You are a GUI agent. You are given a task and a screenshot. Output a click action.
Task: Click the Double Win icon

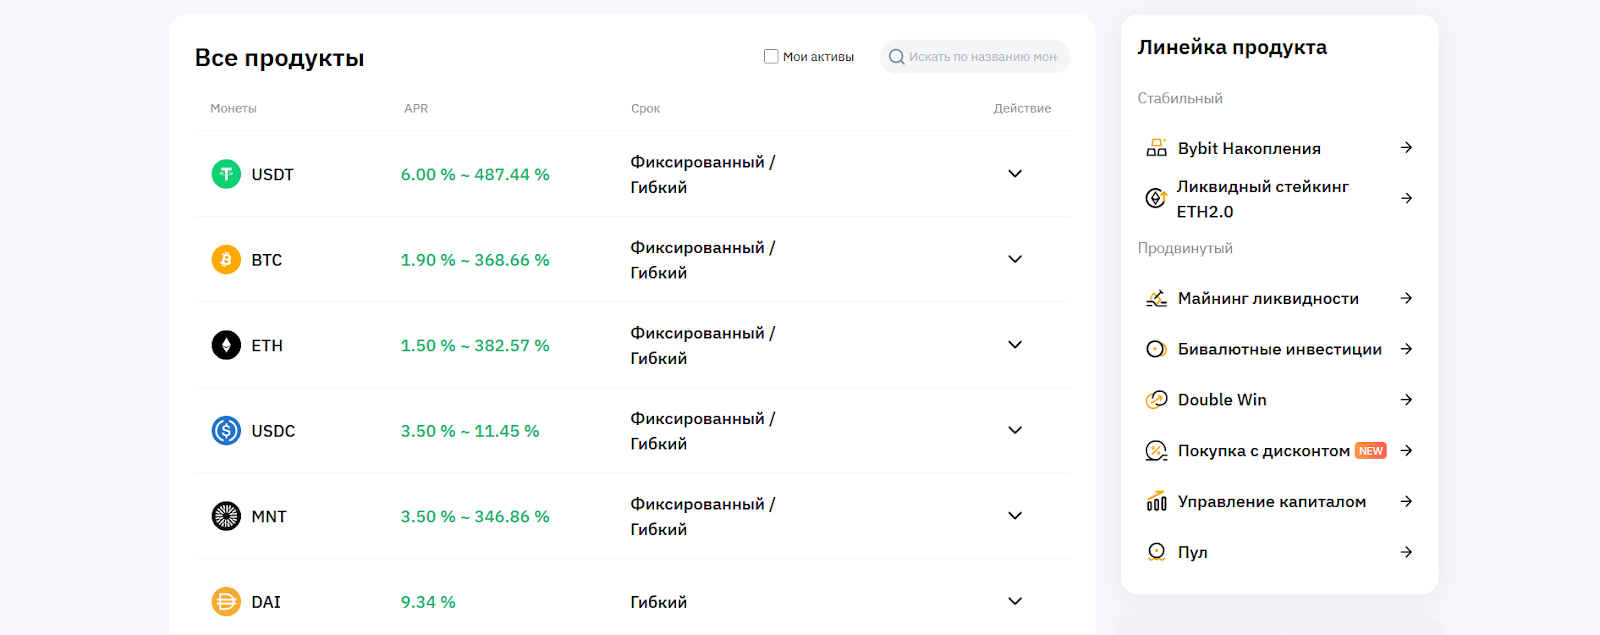coord(1156,400)
